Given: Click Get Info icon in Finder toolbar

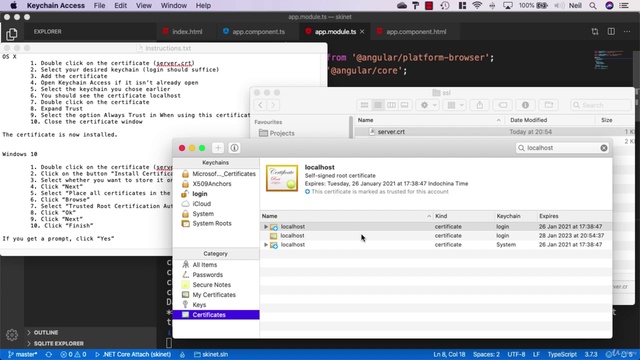Looking at the screenshot, I should (525, 105).
